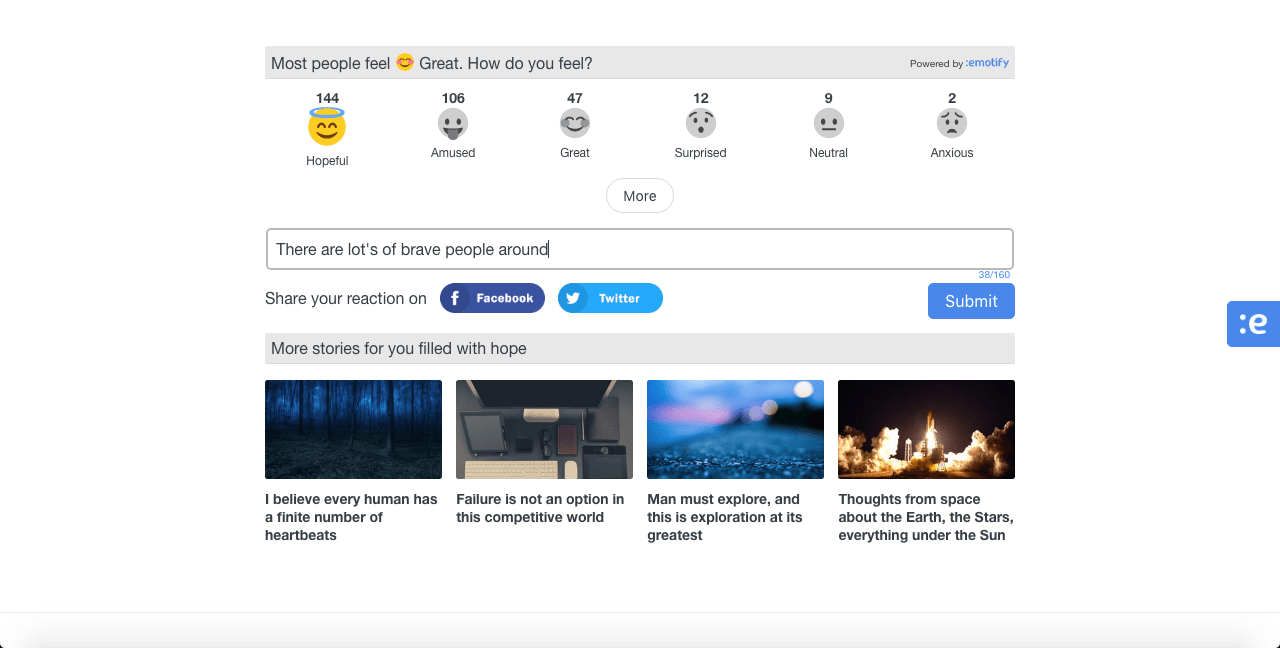
Task: Select the Anxious emoji reaction
Action: (x=951, y=123)
